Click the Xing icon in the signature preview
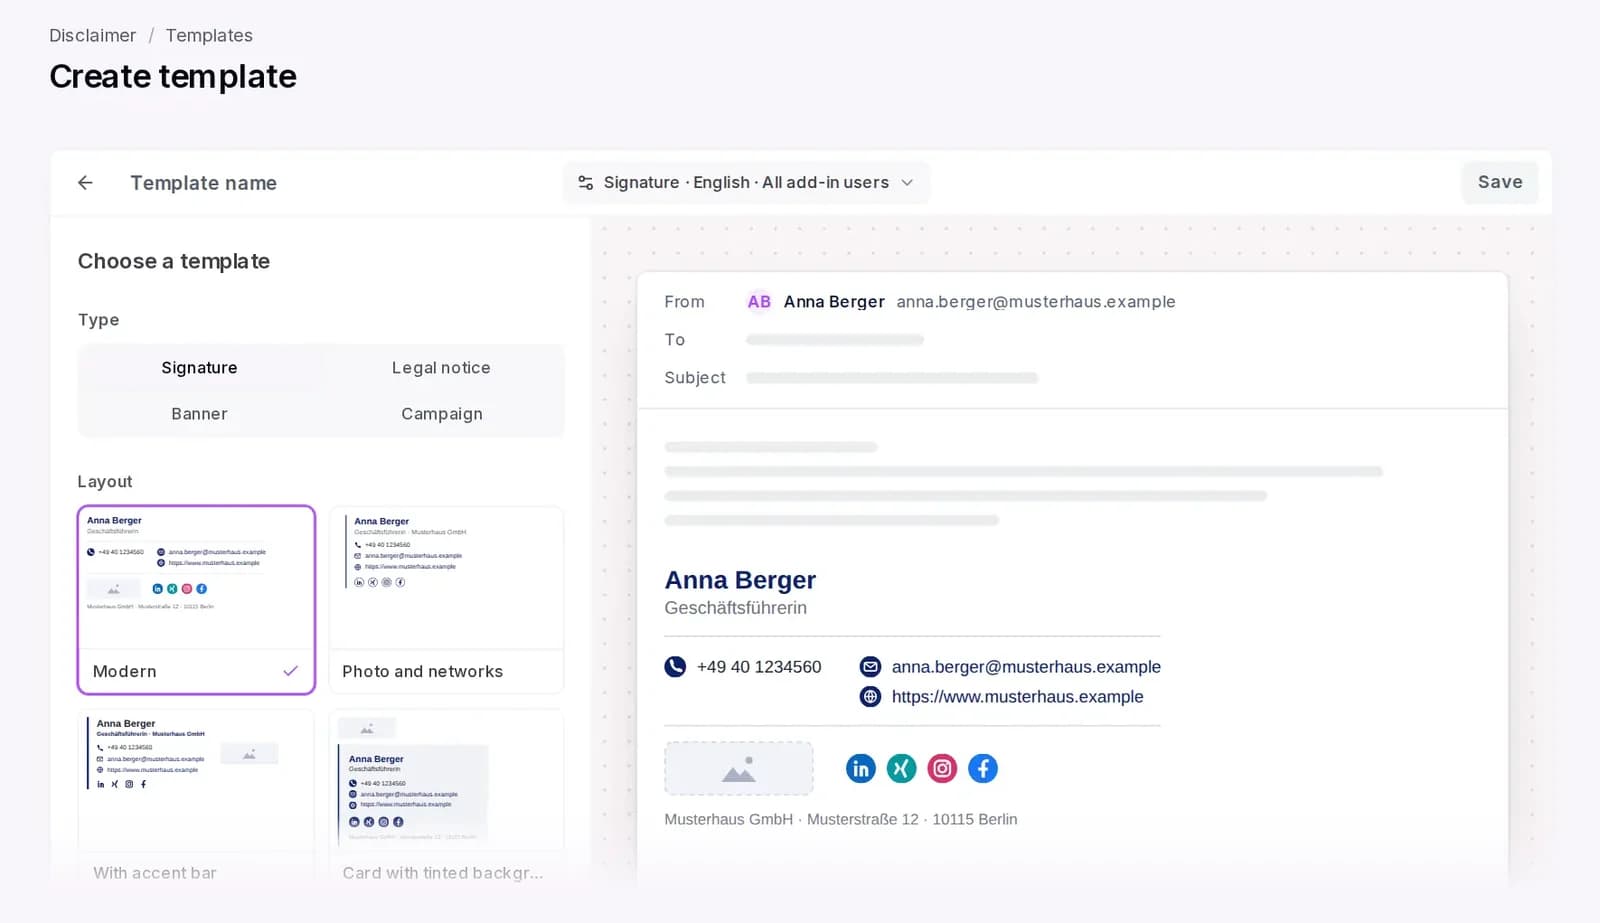Screen dimensions: 1600x923 901,768
